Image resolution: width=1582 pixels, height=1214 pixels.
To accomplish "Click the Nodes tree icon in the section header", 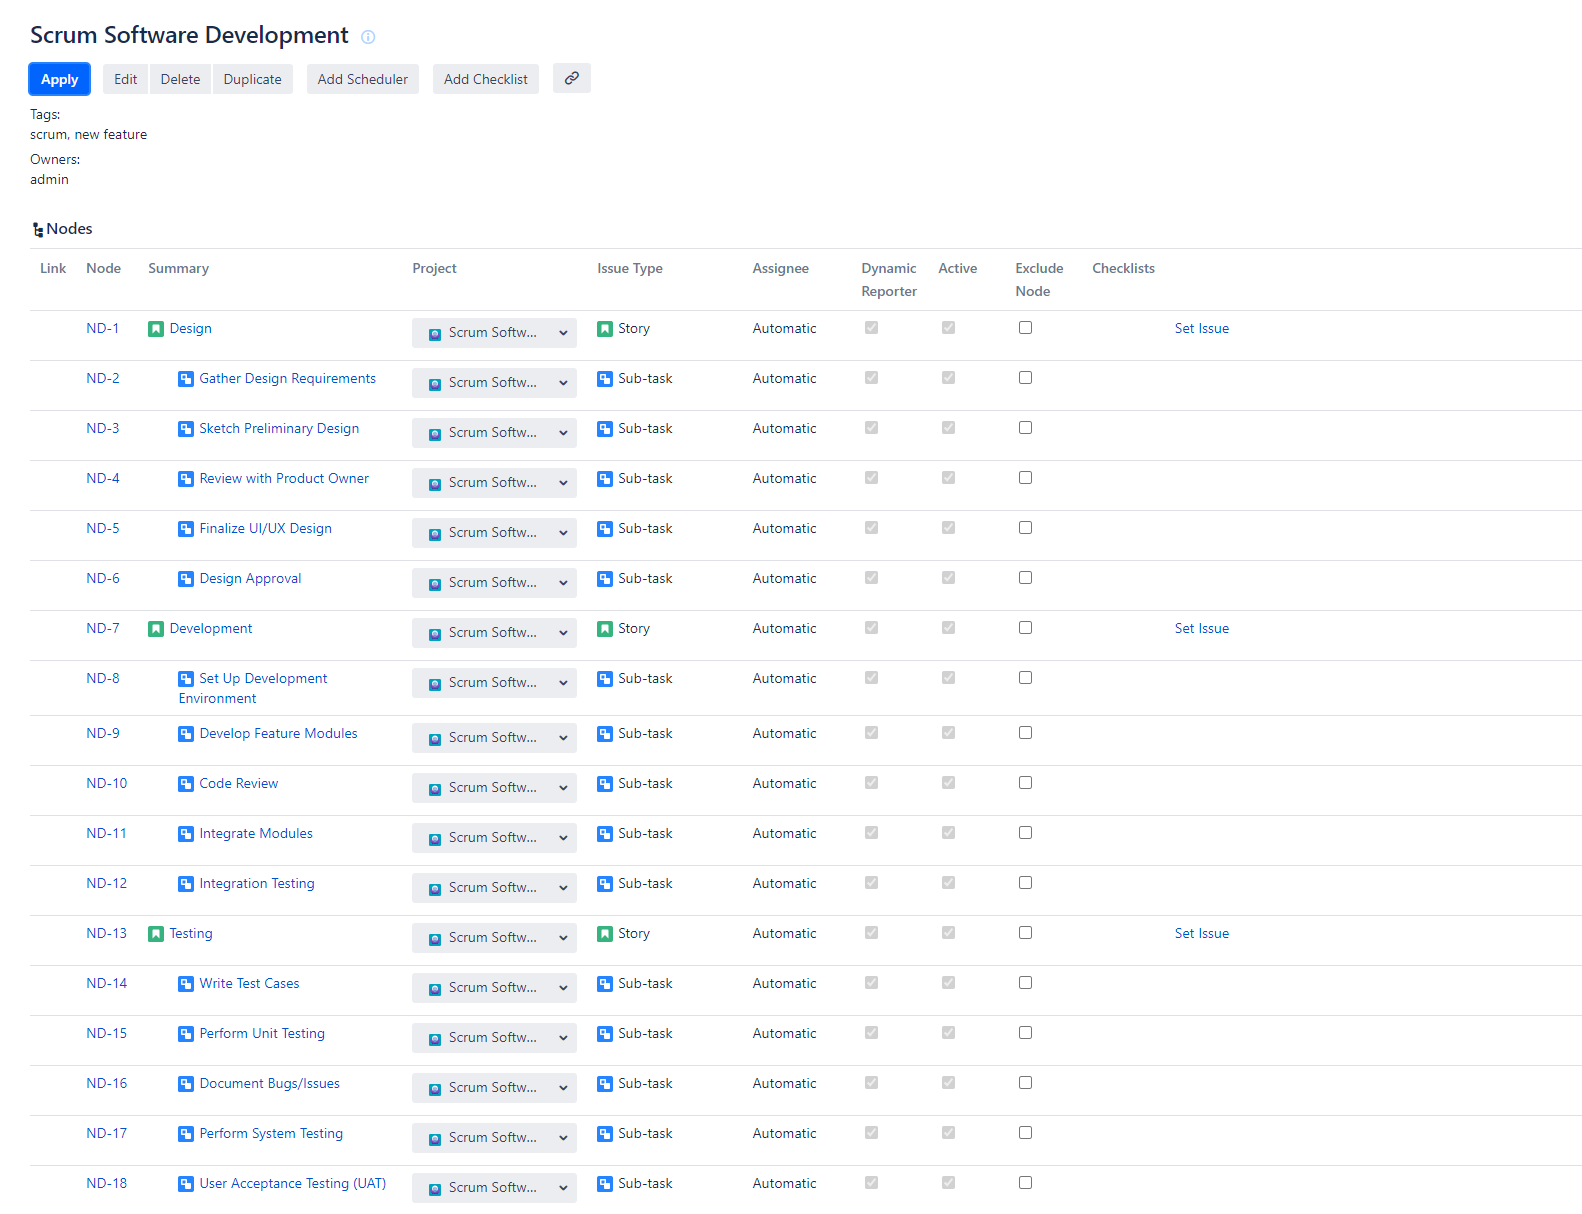I will point(38,230).
